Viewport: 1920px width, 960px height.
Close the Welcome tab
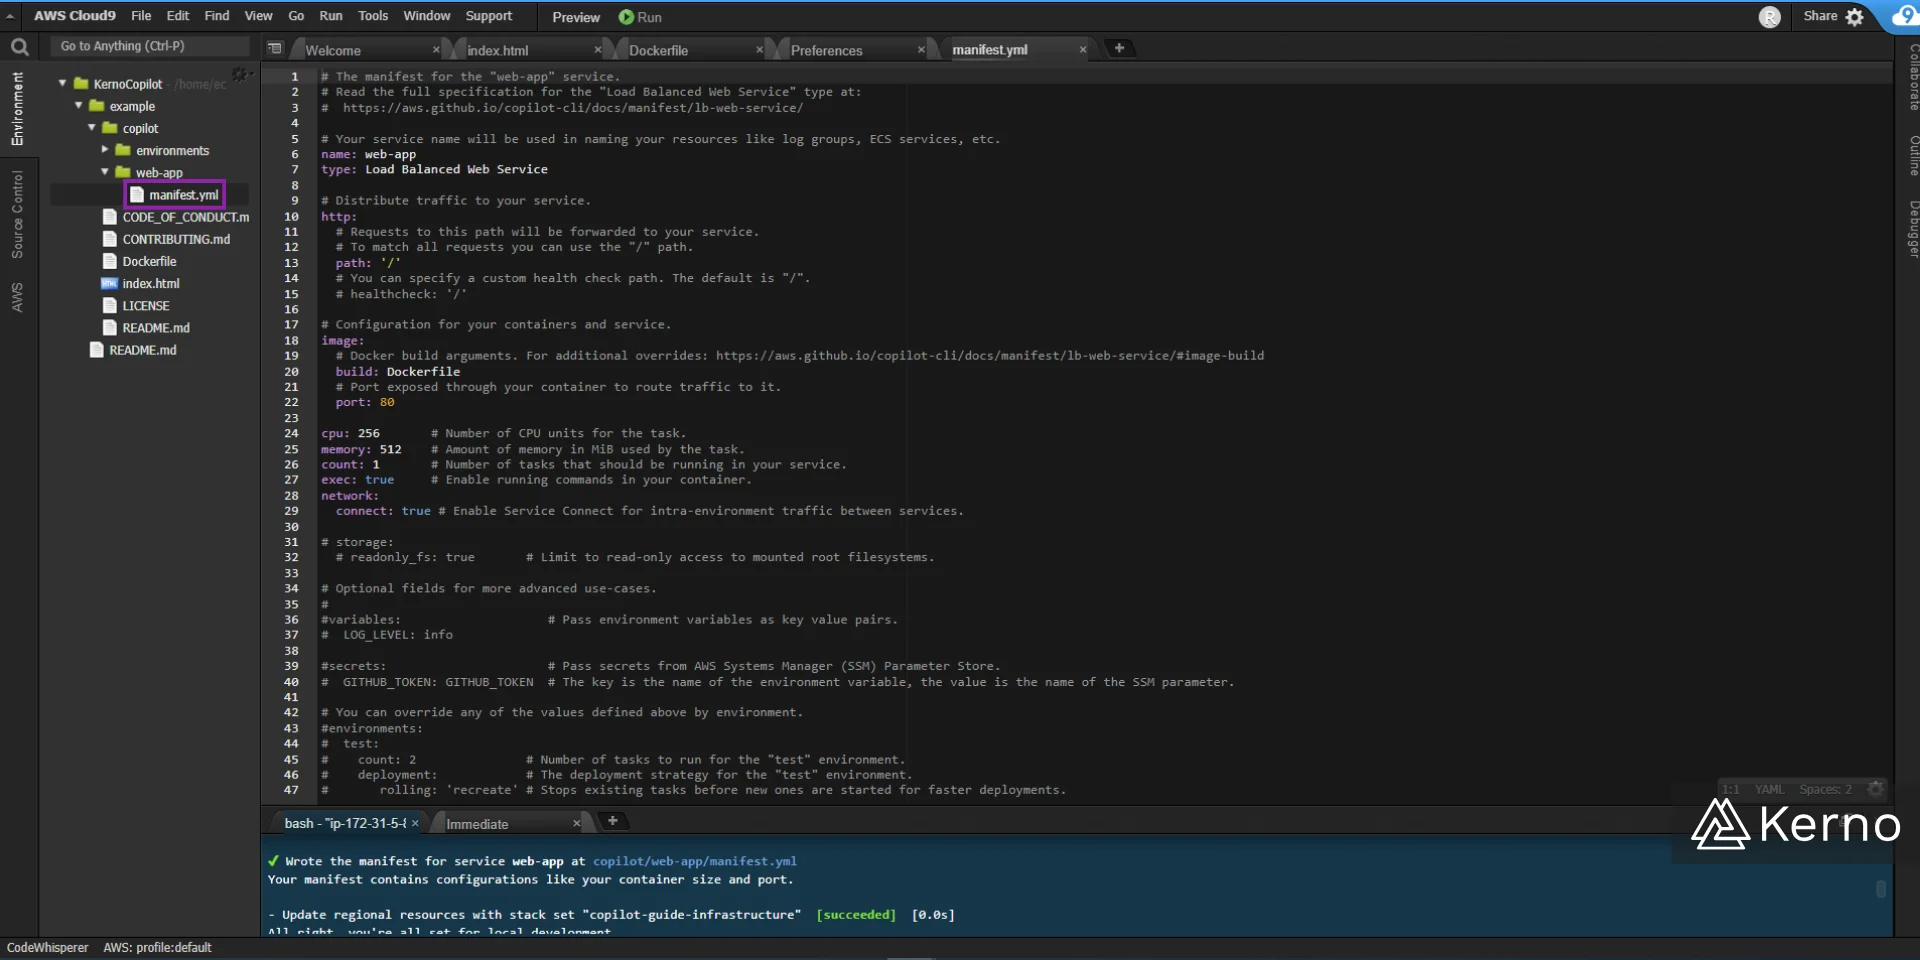click(x=436, y=50)
